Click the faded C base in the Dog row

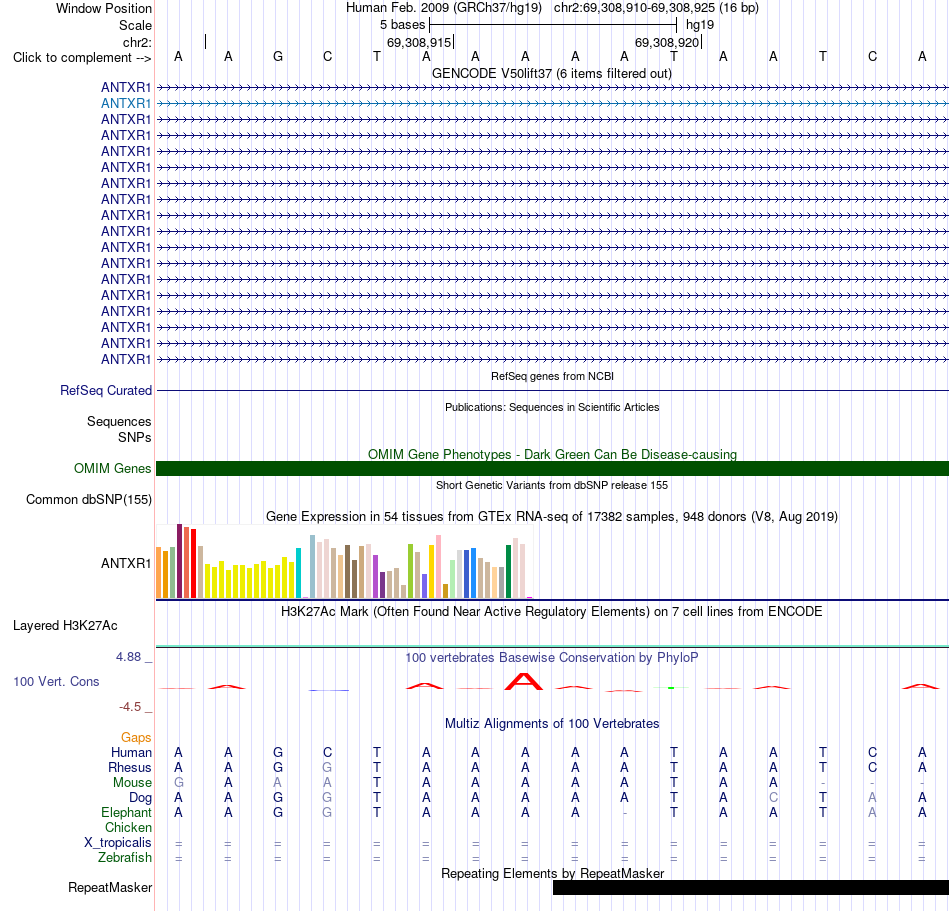[773, 798]
